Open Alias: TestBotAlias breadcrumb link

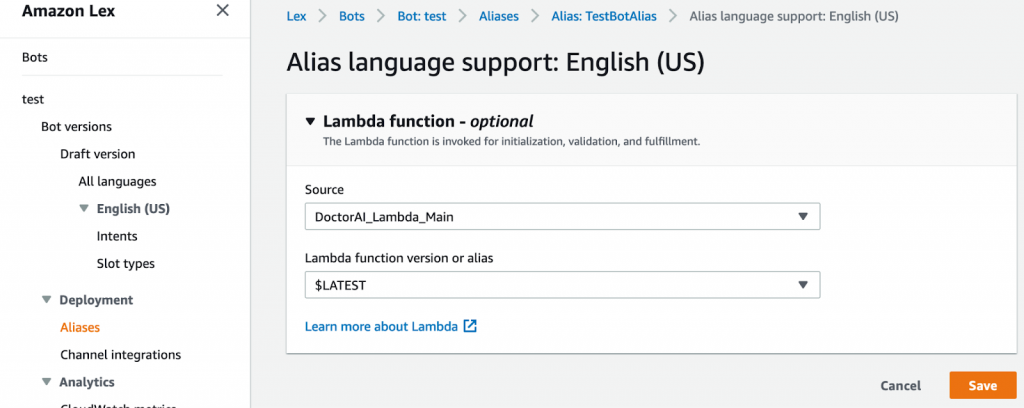click(x=603, y=16)
